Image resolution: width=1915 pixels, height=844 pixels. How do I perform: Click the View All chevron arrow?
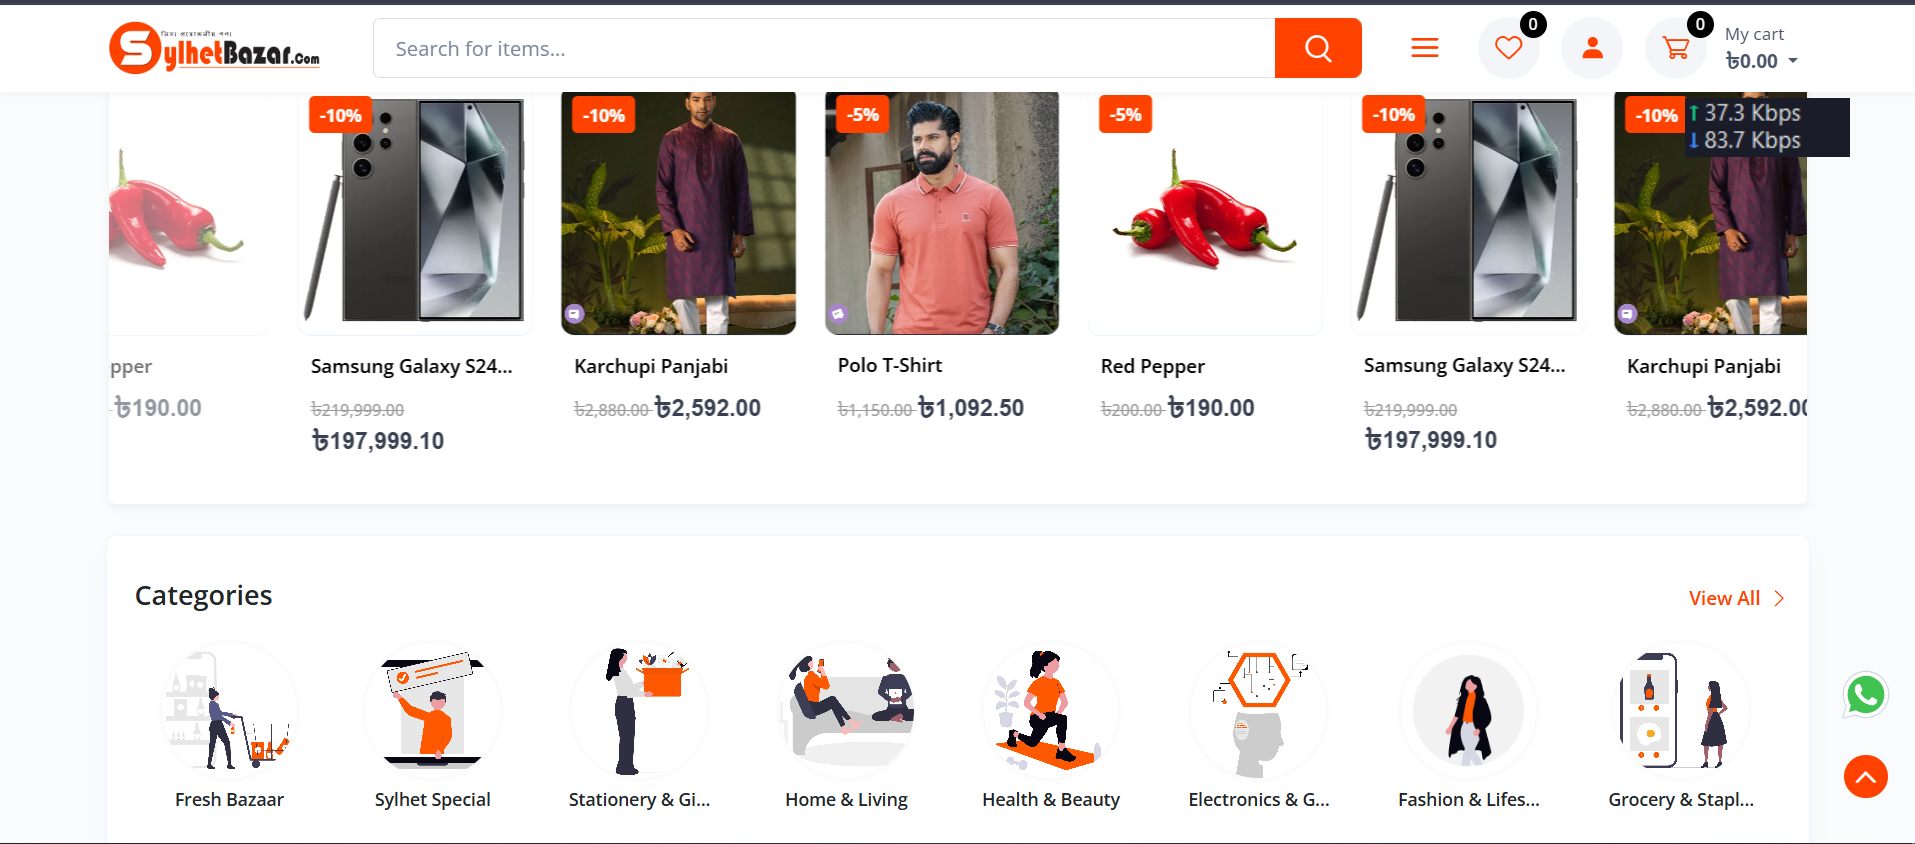1779,598
